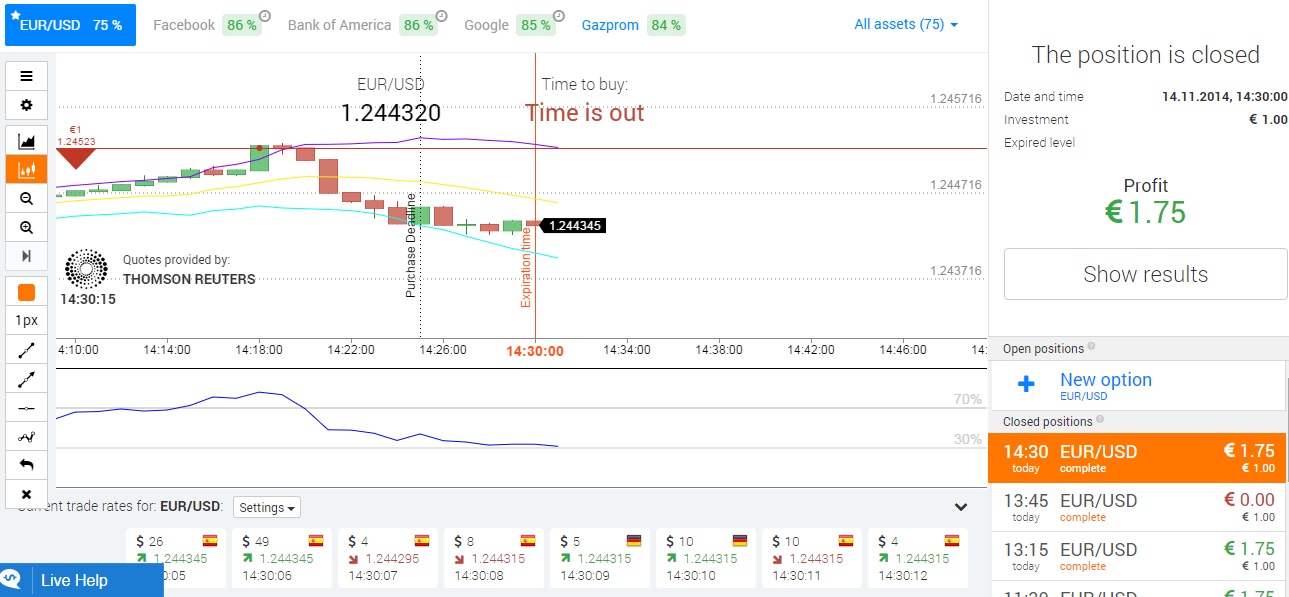Click the 14:30:10 trade rate card
The image size is (1289, 597).
tap(707, 558)
